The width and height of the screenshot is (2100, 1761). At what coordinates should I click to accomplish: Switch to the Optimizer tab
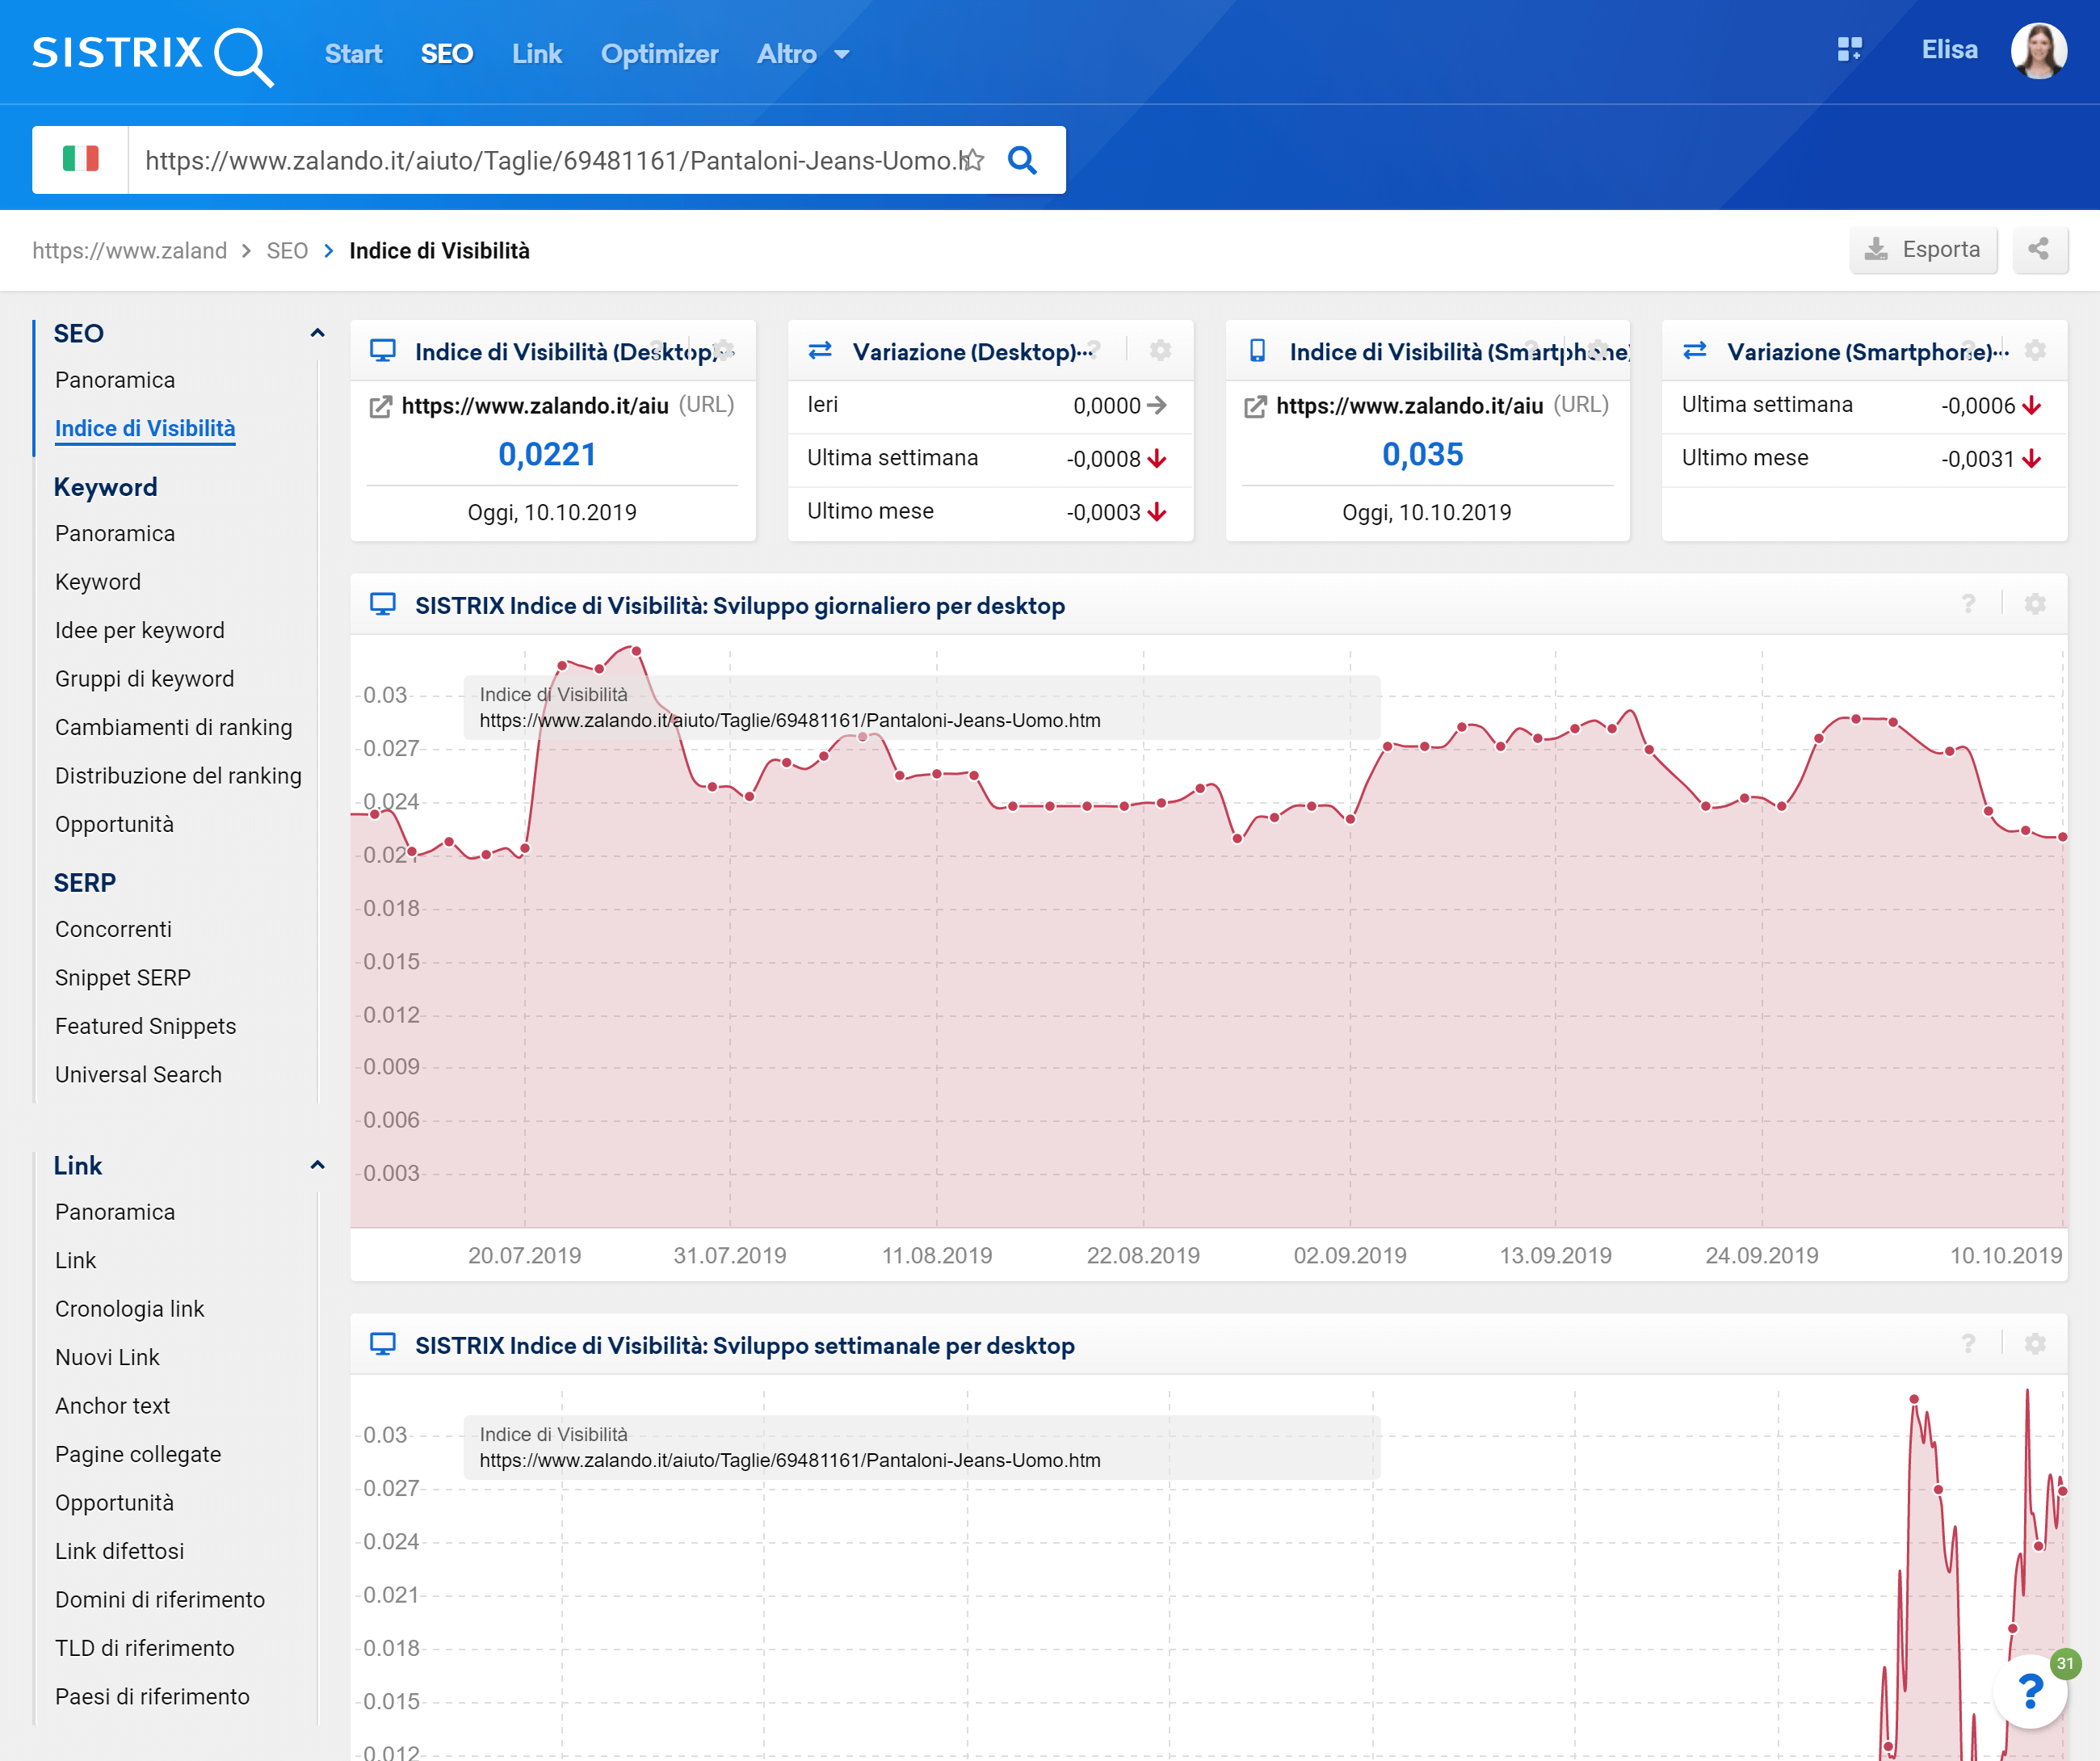click(x=659, y=54)
